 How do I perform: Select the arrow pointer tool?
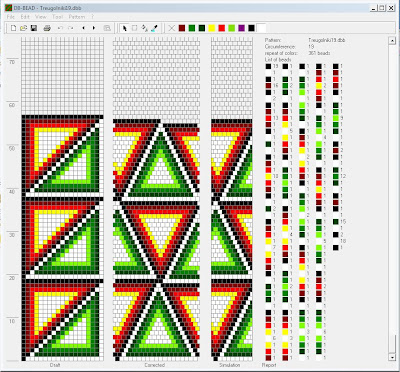tap(124, 28)
